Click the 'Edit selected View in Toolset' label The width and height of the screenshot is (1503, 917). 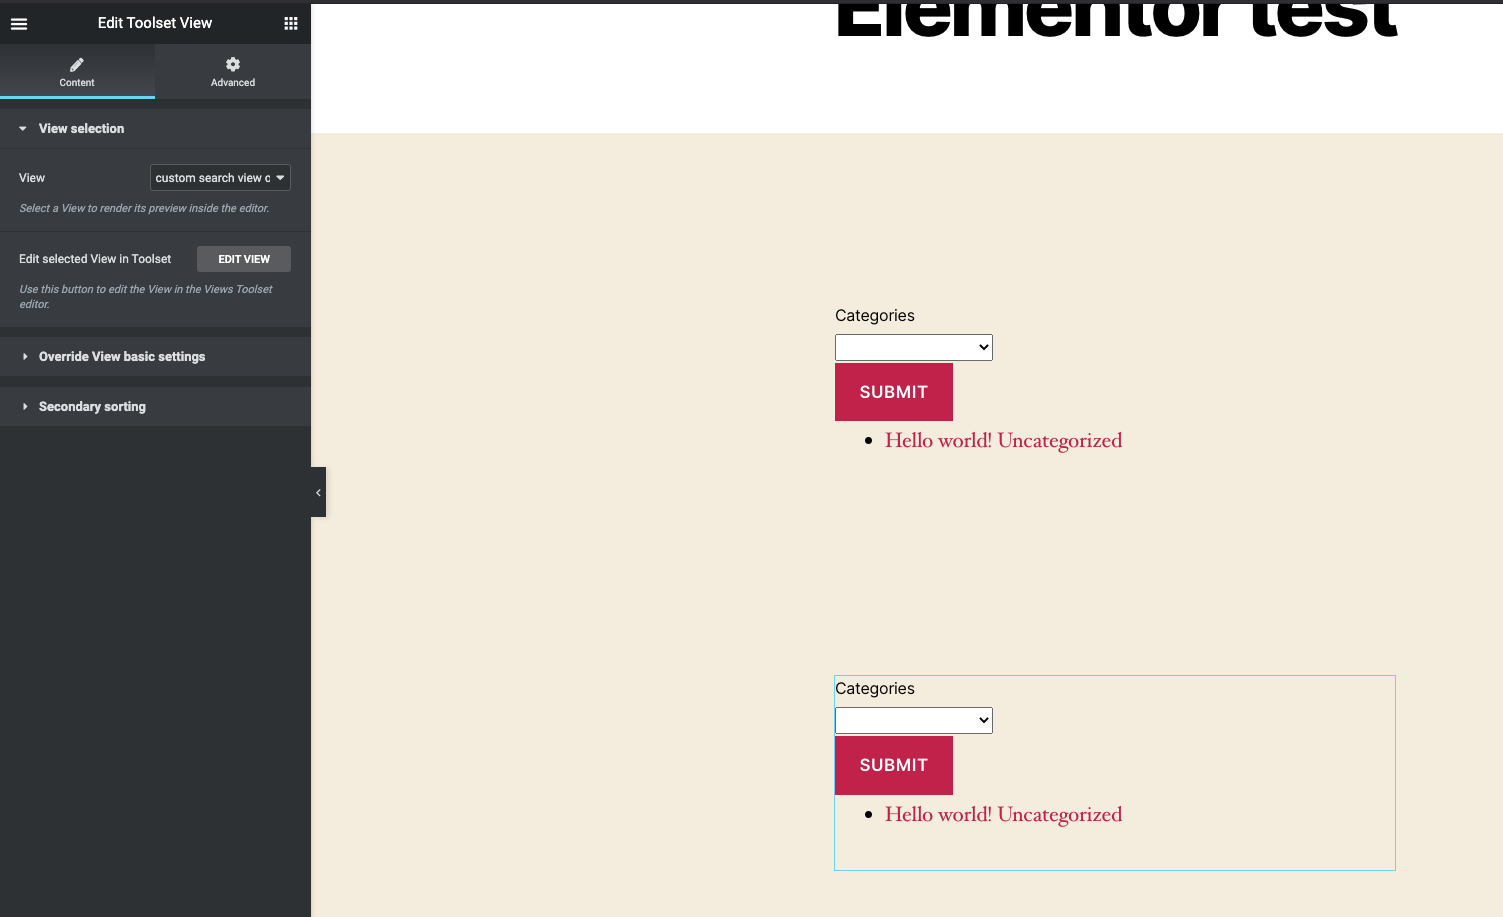click(95, 259)
